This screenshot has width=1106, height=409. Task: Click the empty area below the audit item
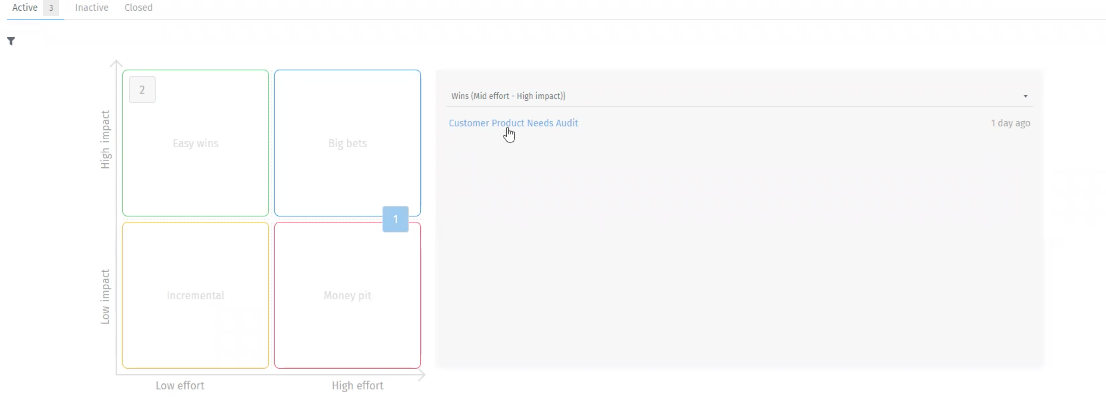point(738,250)
